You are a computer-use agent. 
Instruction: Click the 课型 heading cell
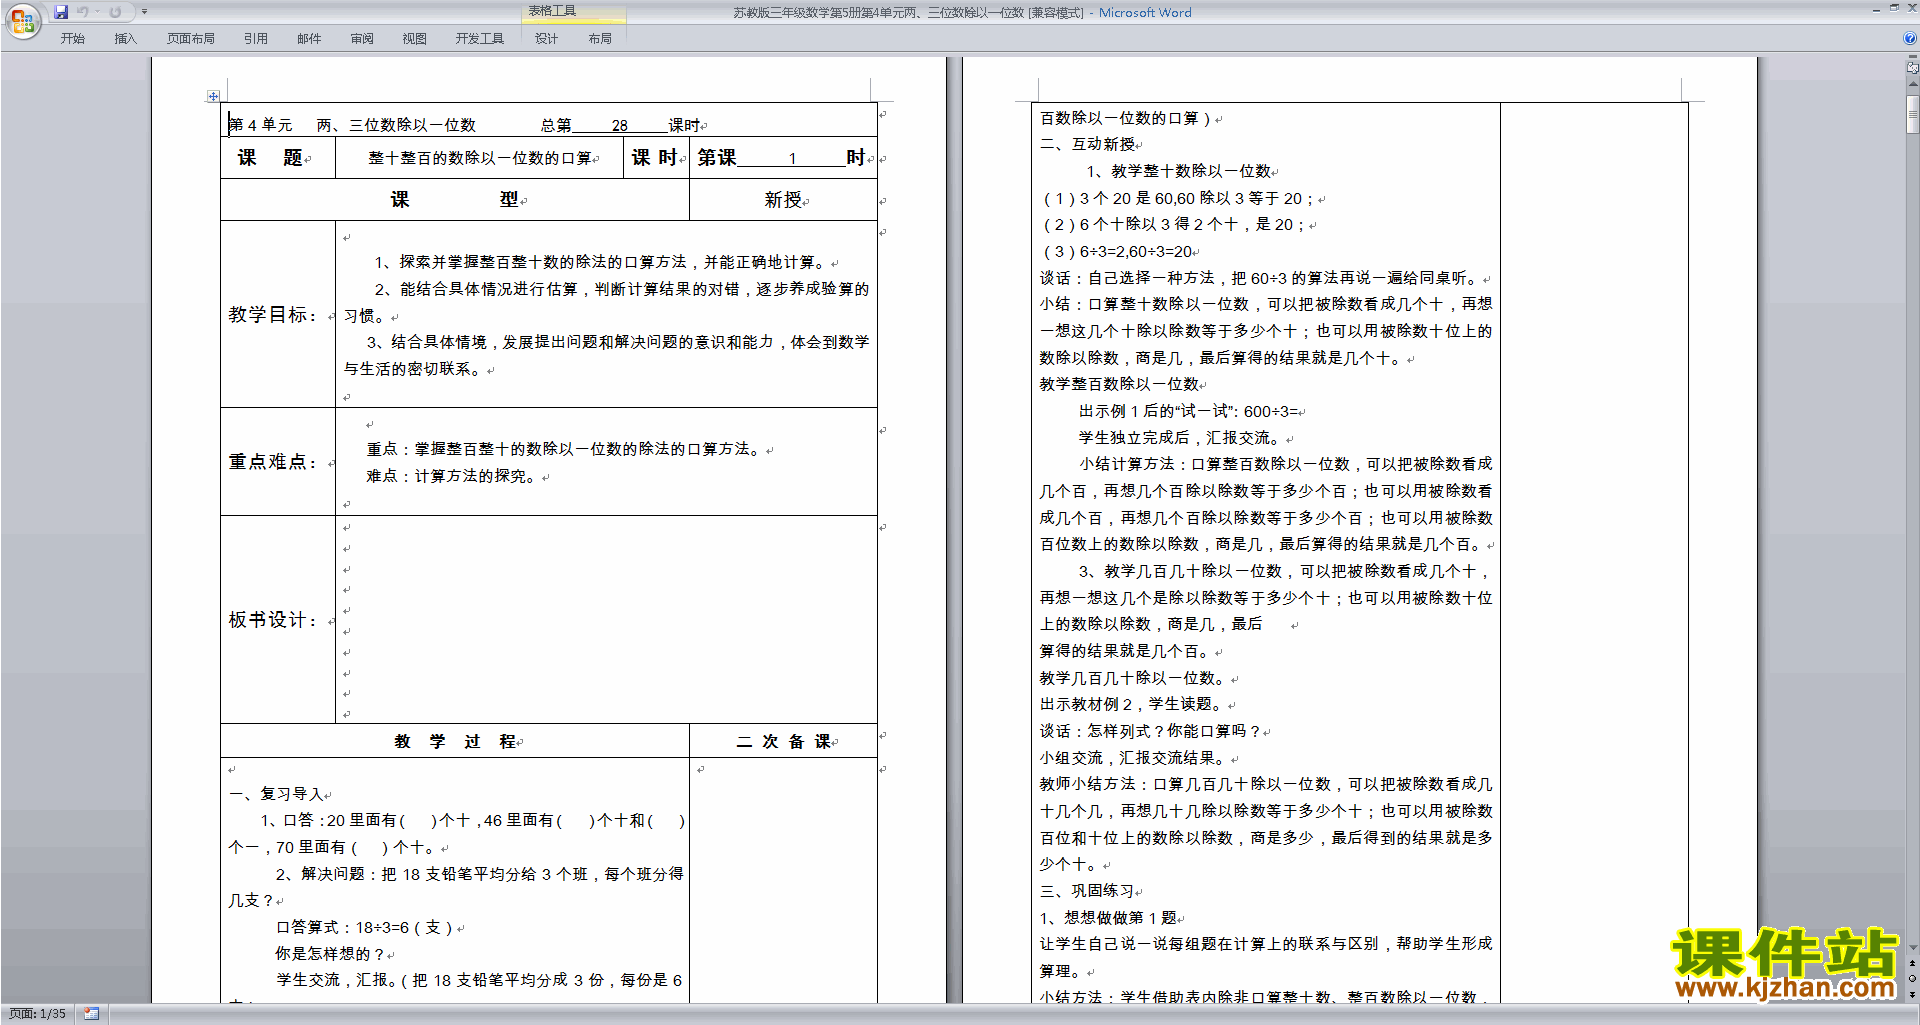[x=455, y=200]
